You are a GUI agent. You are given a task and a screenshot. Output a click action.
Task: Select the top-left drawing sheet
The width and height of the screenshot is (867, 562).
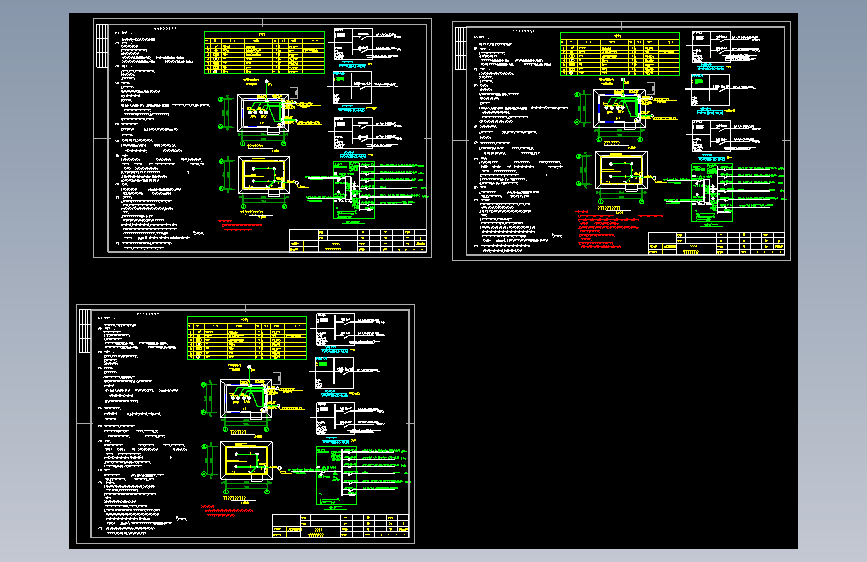pyautogui.click(x=263, y=138)
